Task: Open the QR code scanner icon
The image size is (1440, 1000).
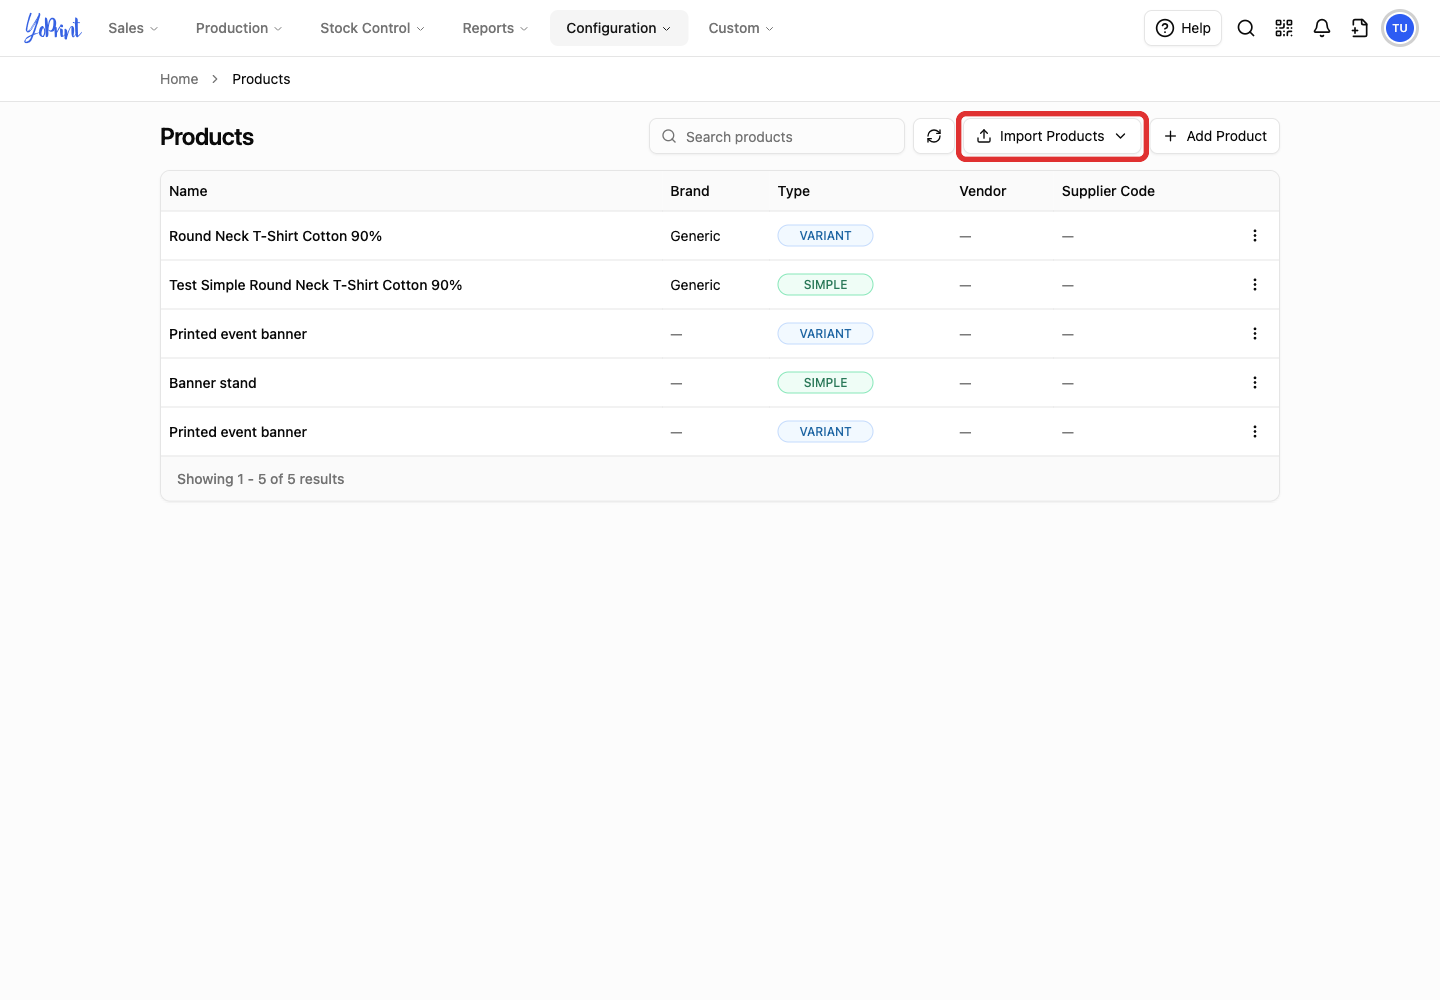Action: 1284,28
